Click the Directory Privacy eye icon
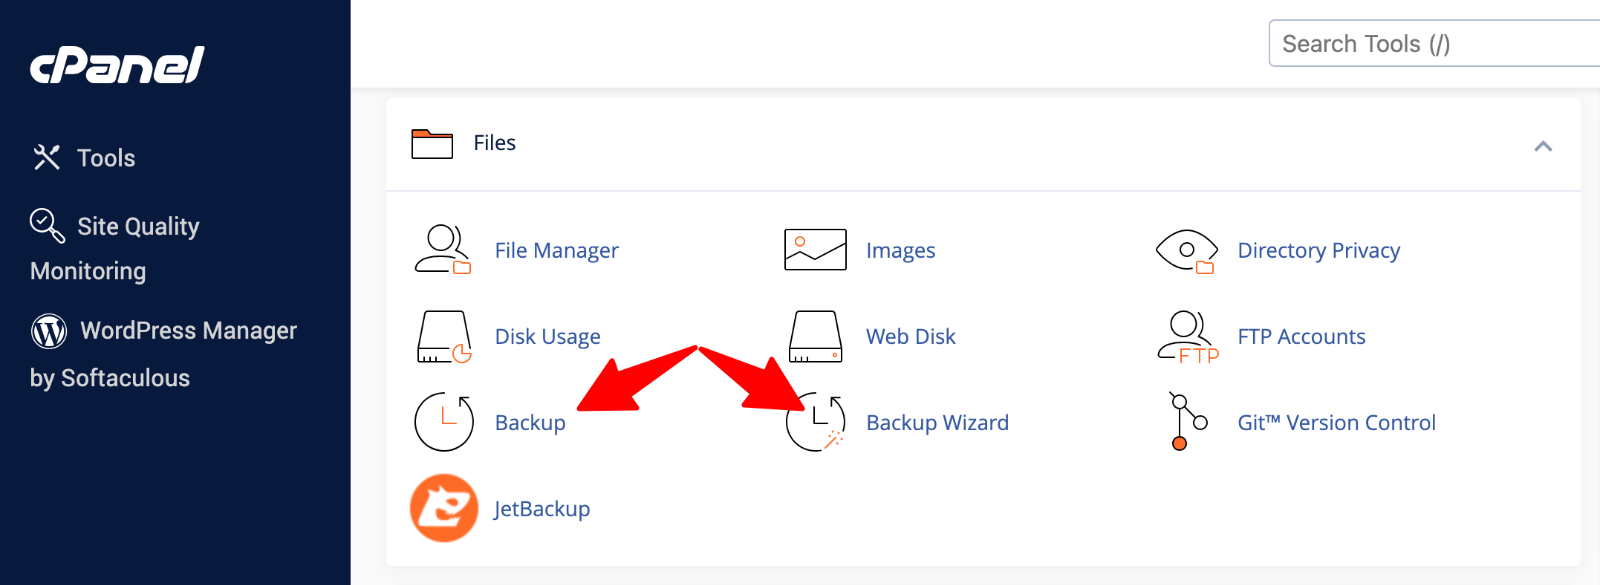Screen dimensions: 1600x585 (x=1186, y=251)
